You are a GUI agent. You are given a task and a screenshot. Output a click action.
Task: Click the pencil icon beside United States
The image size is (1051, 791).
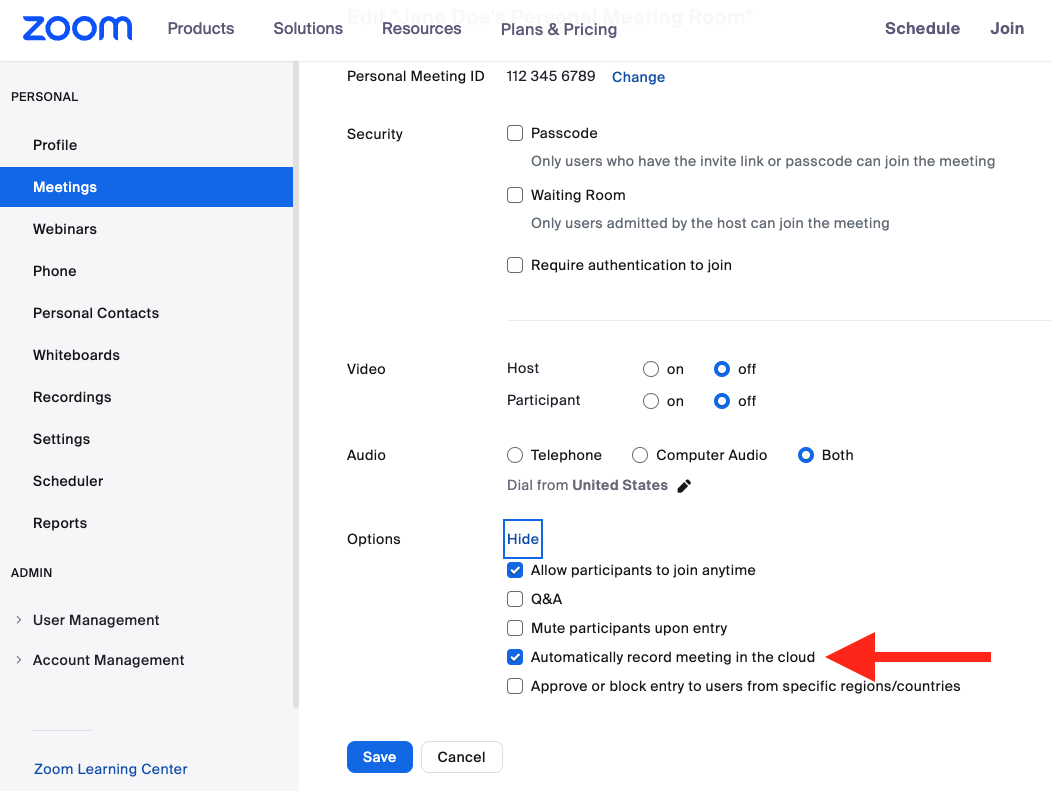pos(684,486)
